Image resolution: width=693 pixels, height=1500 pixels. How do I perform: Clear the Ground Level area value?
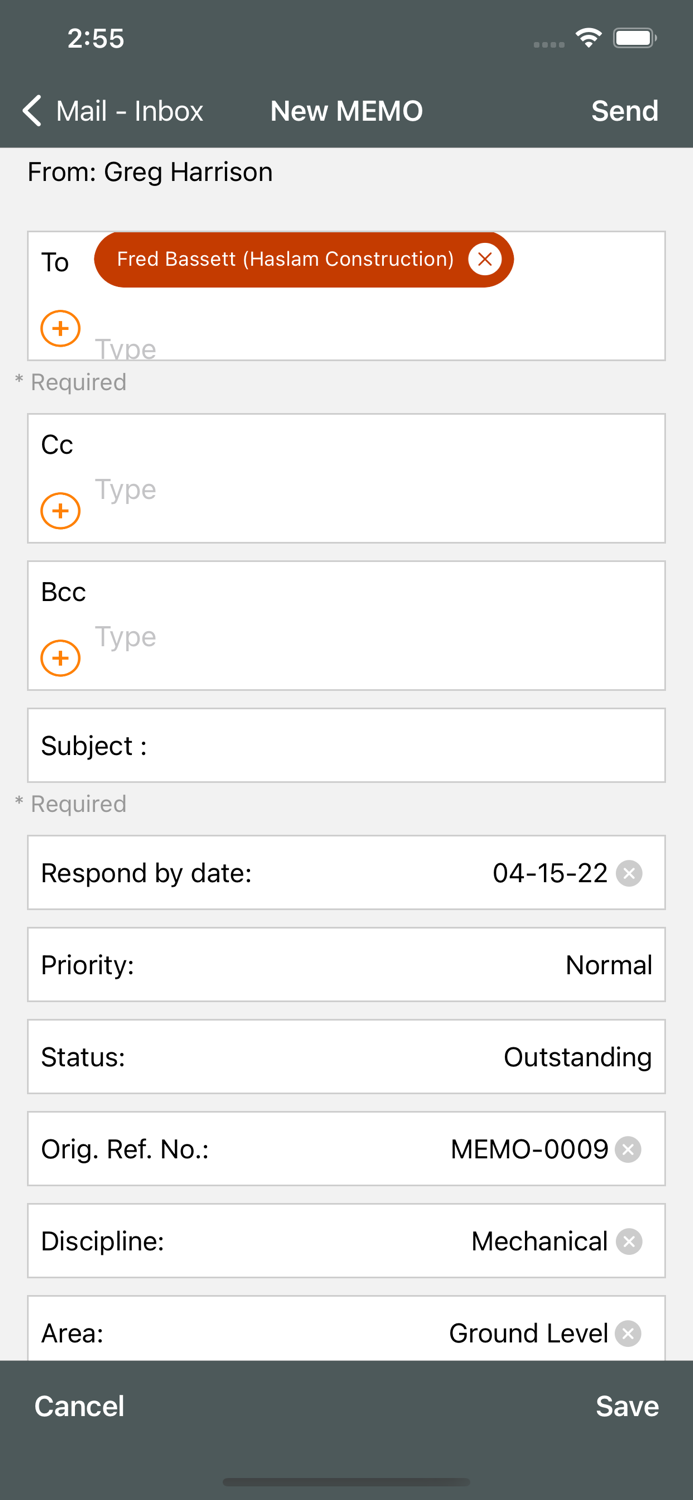click(x=628, y=1333)
